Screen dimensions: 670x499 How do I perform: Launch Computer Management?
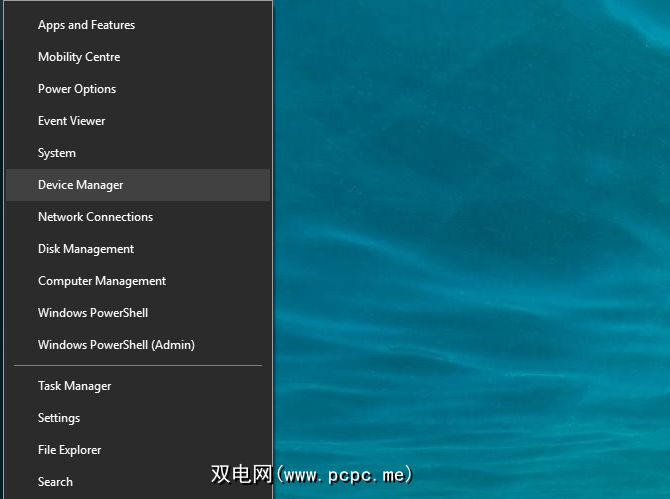coord(138,281)
